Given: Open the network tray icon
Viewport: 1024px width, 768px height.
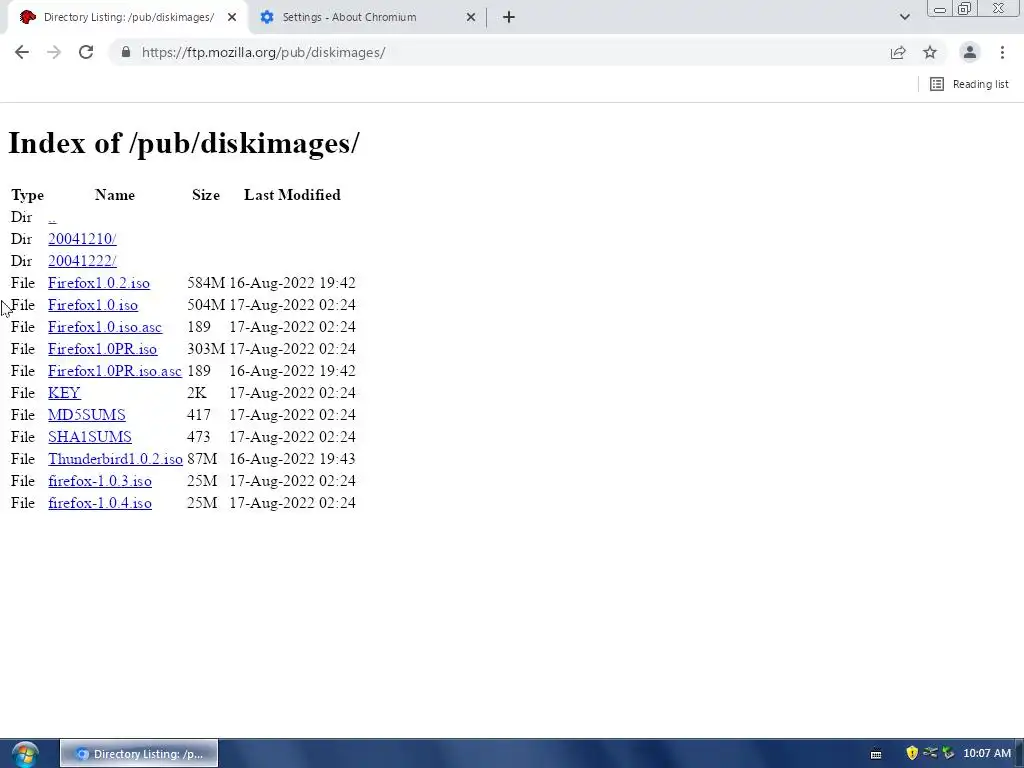Looking at the screenshot, I should coord(930,753).
